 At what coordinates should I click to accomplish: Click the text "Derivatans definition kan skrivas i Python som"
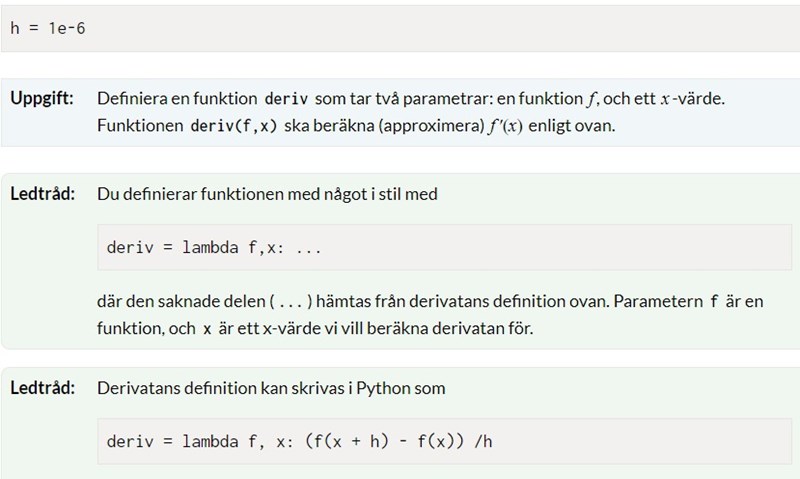click(271, 387)
